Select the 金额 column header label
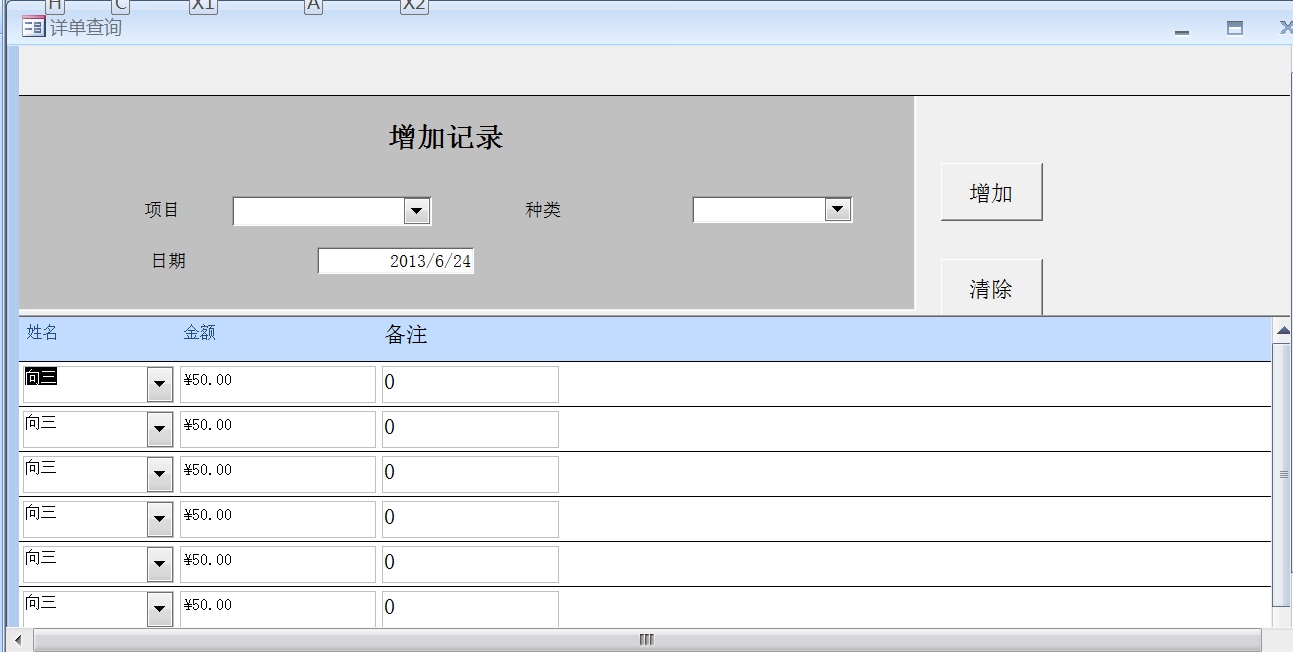The width and height of the screenshot is (1293, 652). [199, 333]
